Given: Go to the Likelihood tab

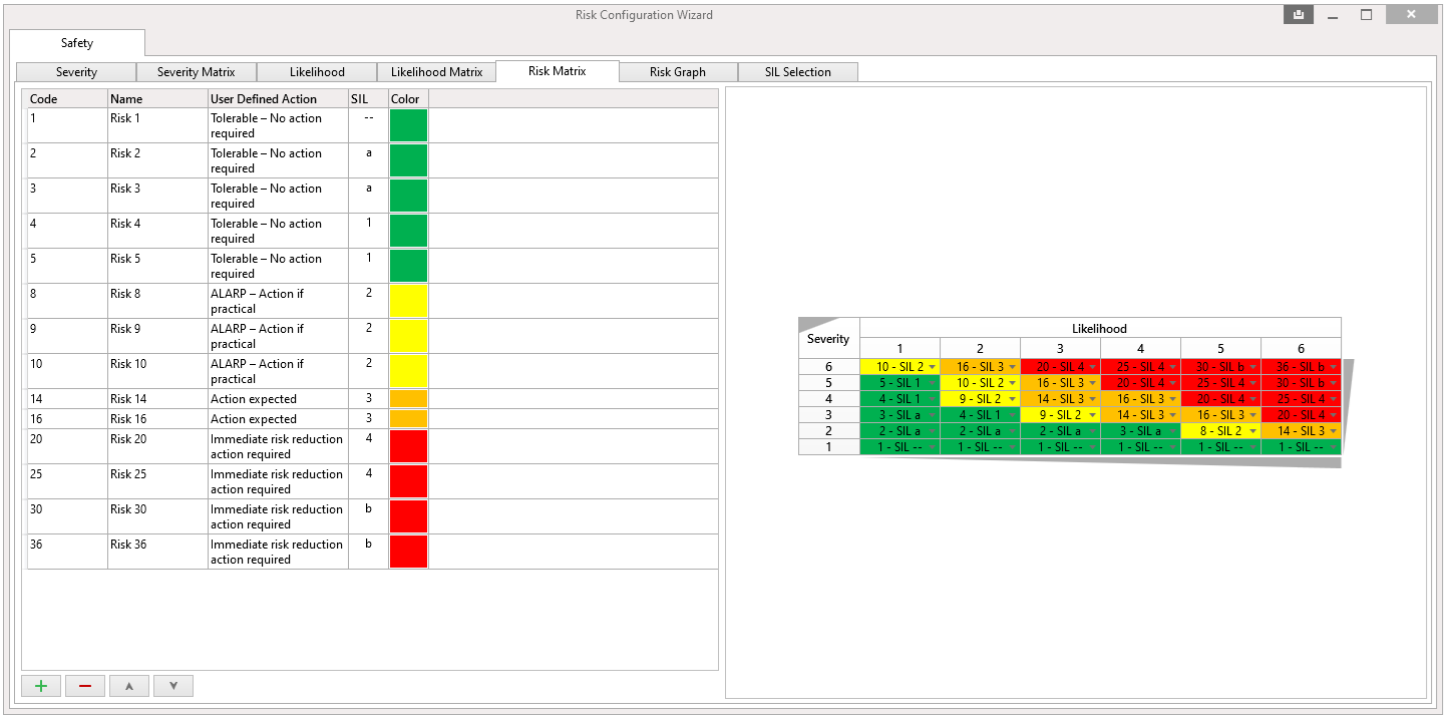Looking at the screenshot, I should [x=317, y=72].
